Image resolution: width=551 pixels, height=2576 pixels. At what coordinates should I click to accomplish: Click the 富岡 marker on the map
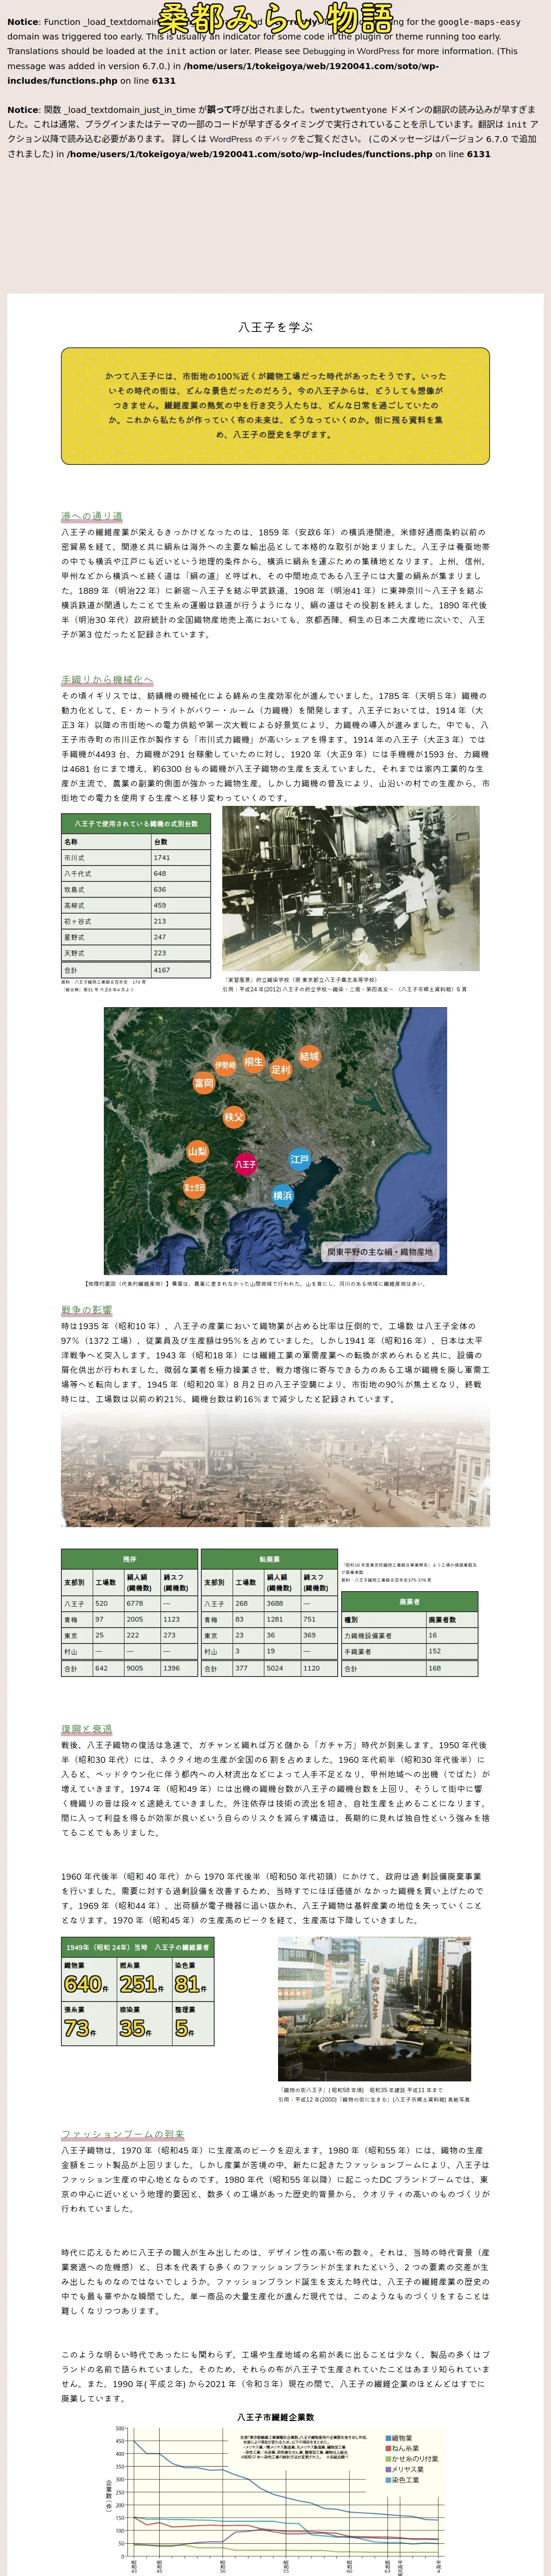pos(204,1083)
